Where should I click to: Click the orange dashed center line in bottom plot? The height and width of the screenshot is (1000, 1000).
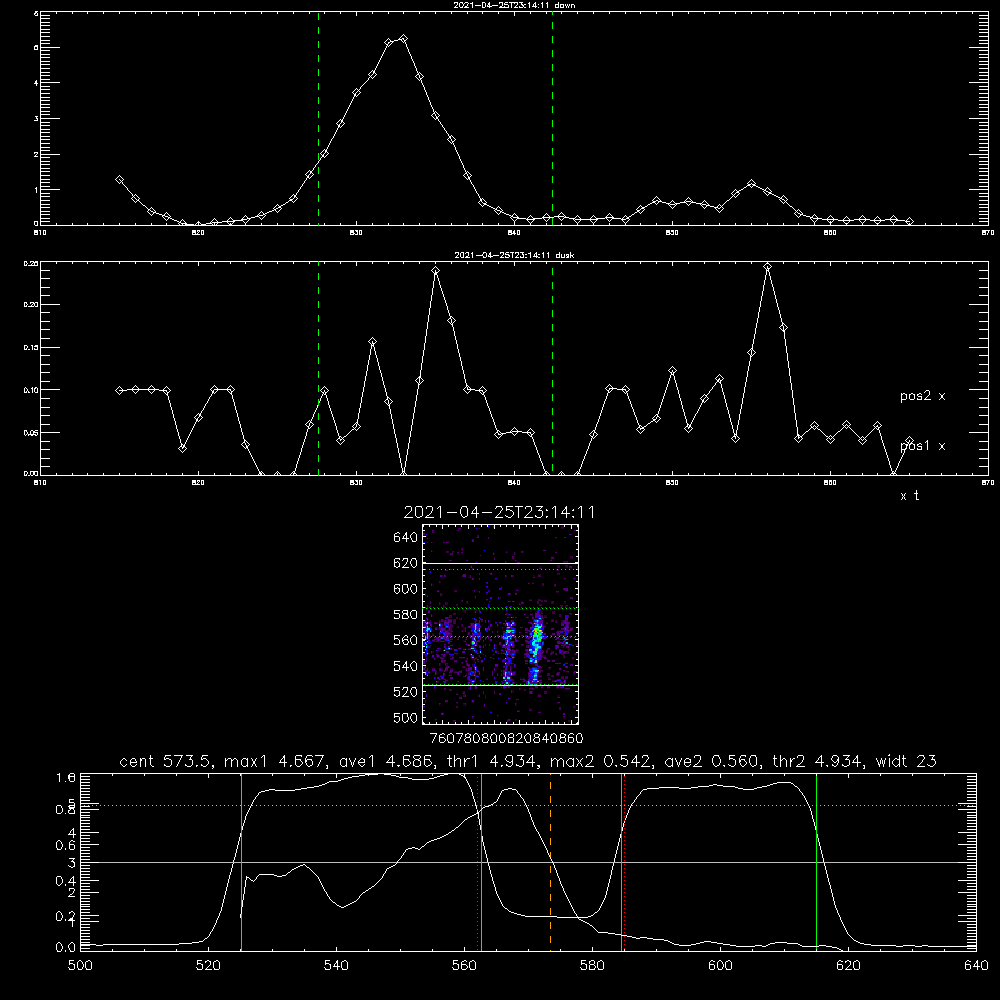[x=550, y=861]
